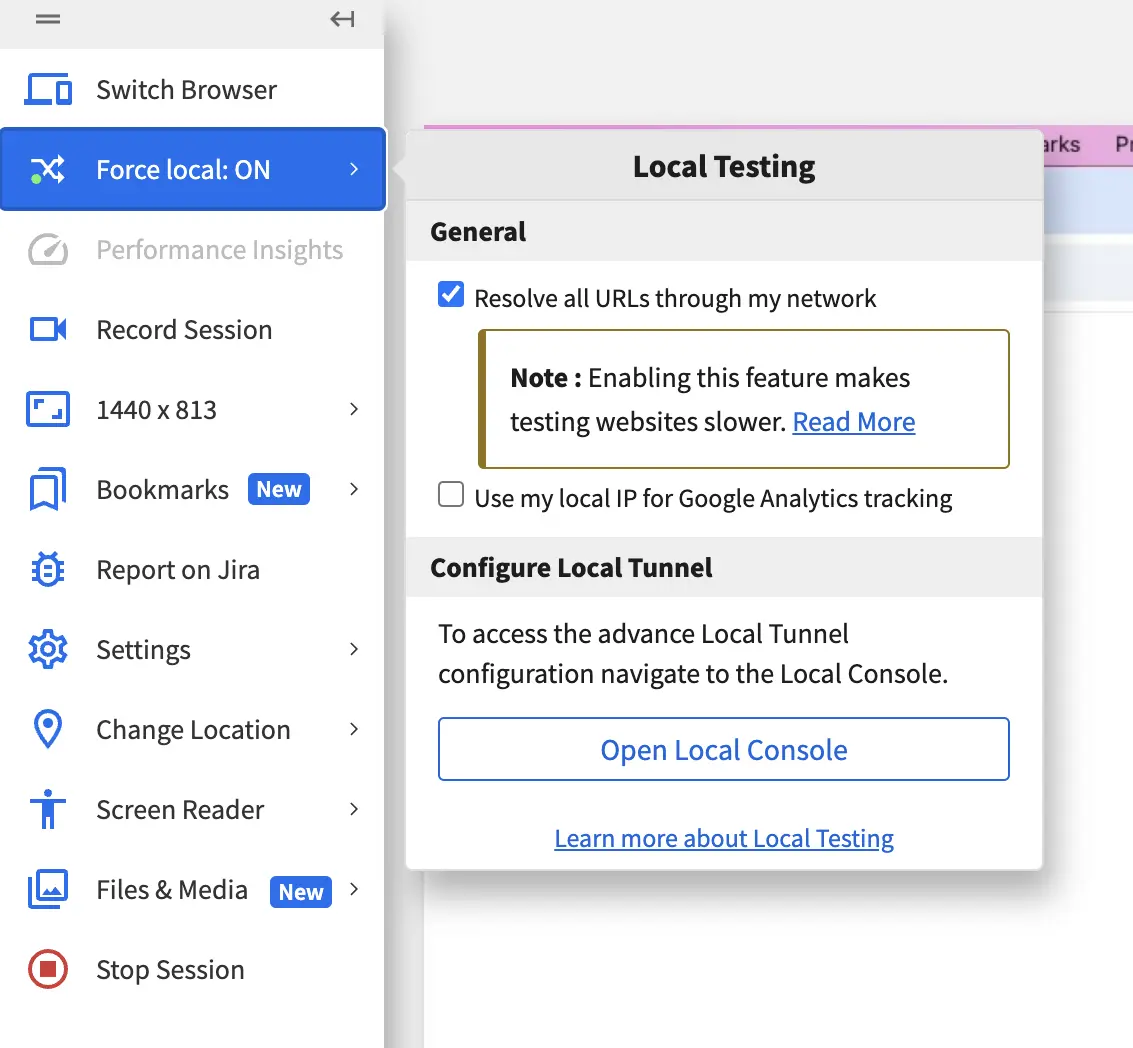Expand the Bookmarks submenu chevron
The image size is (1133, 1048).
[x=354, y=489]
